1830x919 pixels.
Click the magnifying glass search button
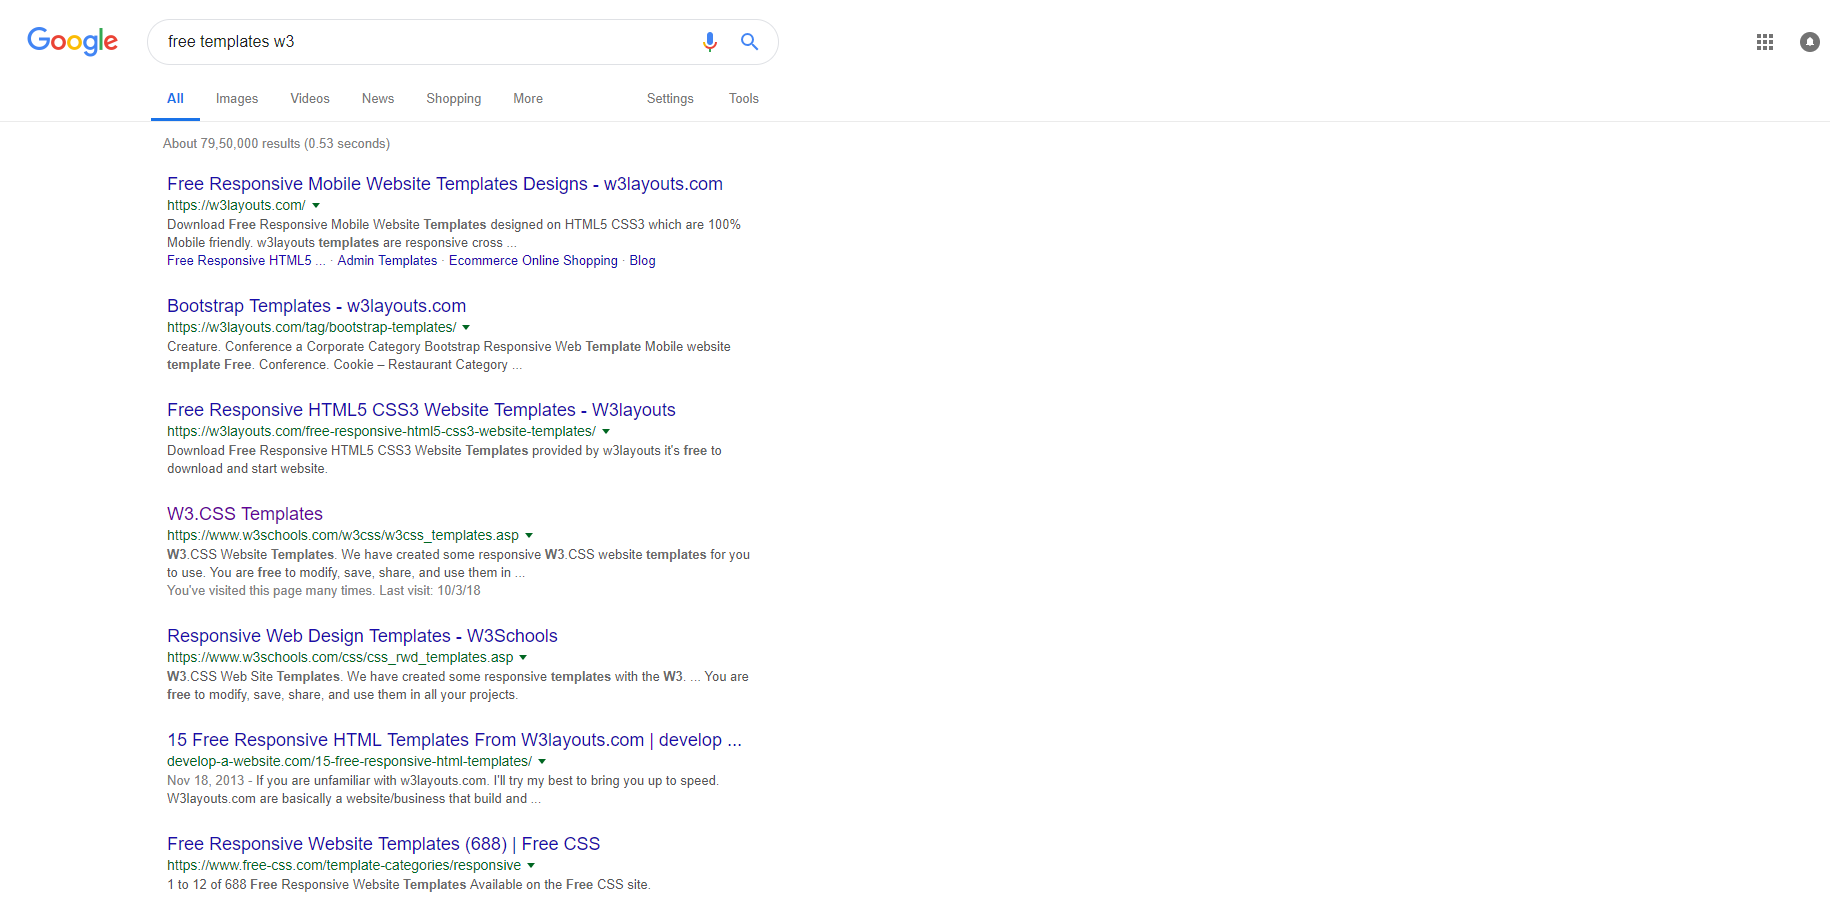click(749, 42)
